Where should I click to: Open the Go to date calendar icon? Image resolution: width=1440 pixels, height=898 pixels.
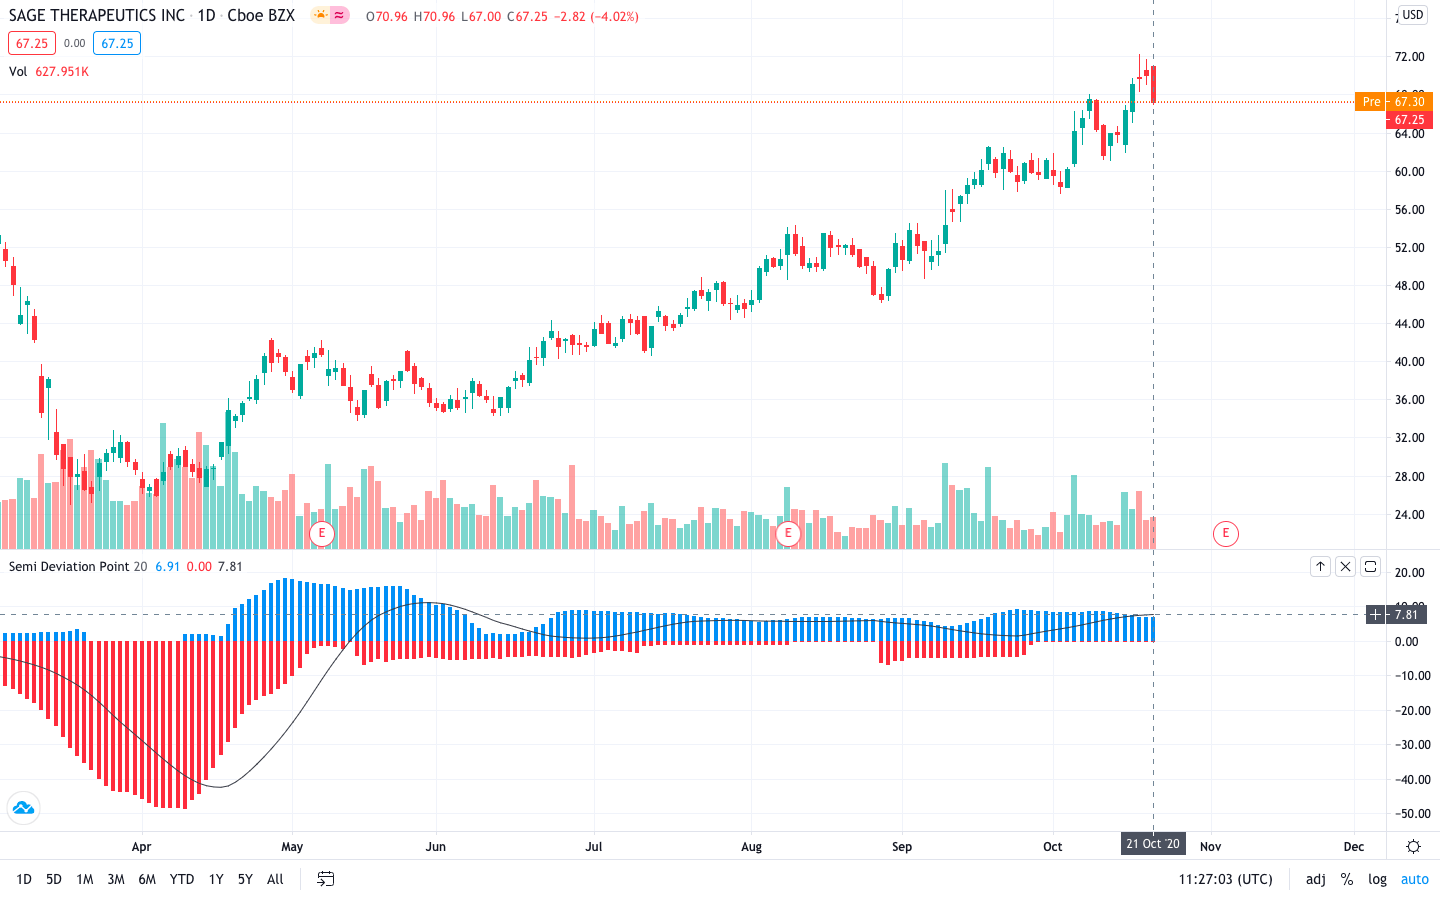326,879
